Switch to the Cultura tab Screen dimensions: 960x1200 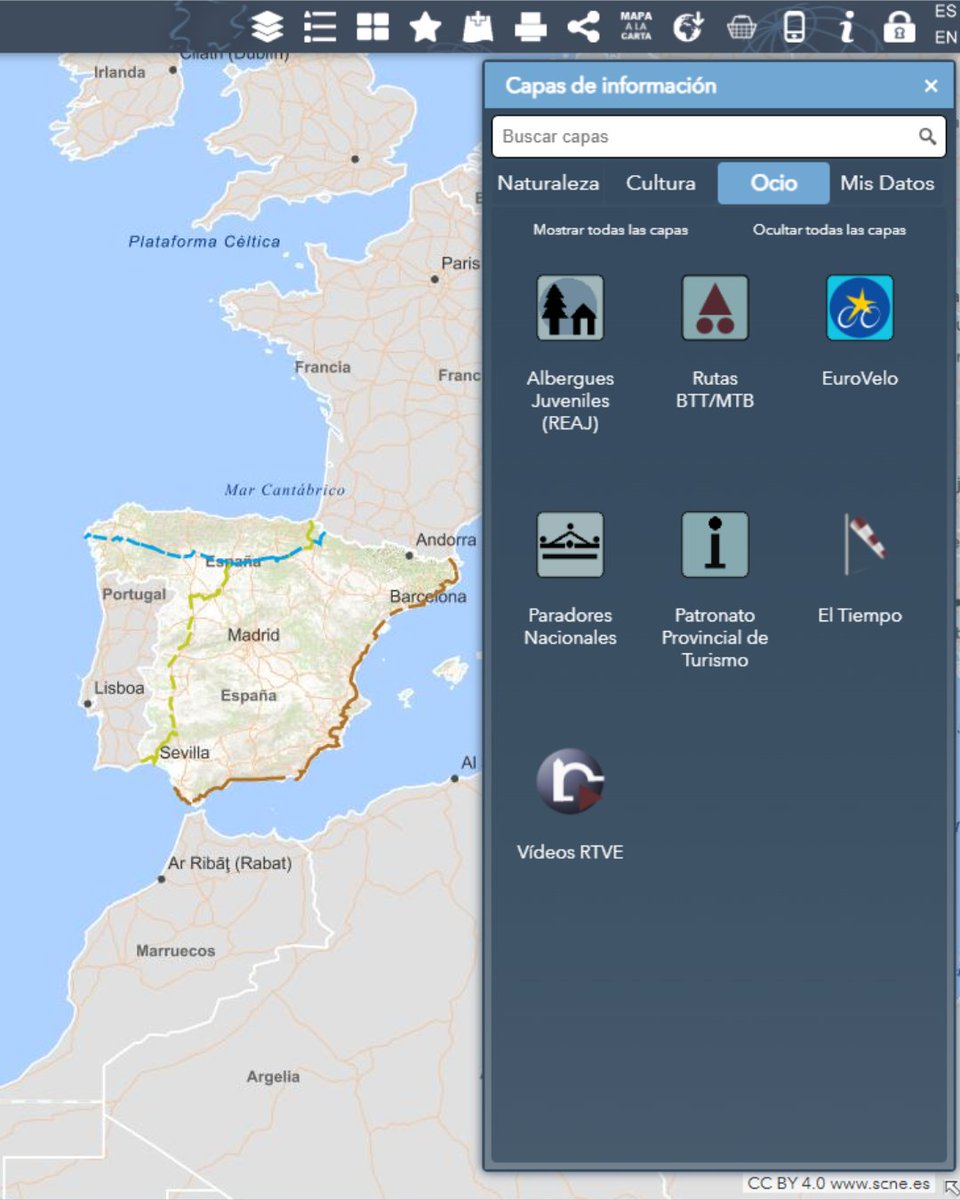[661, 183]
